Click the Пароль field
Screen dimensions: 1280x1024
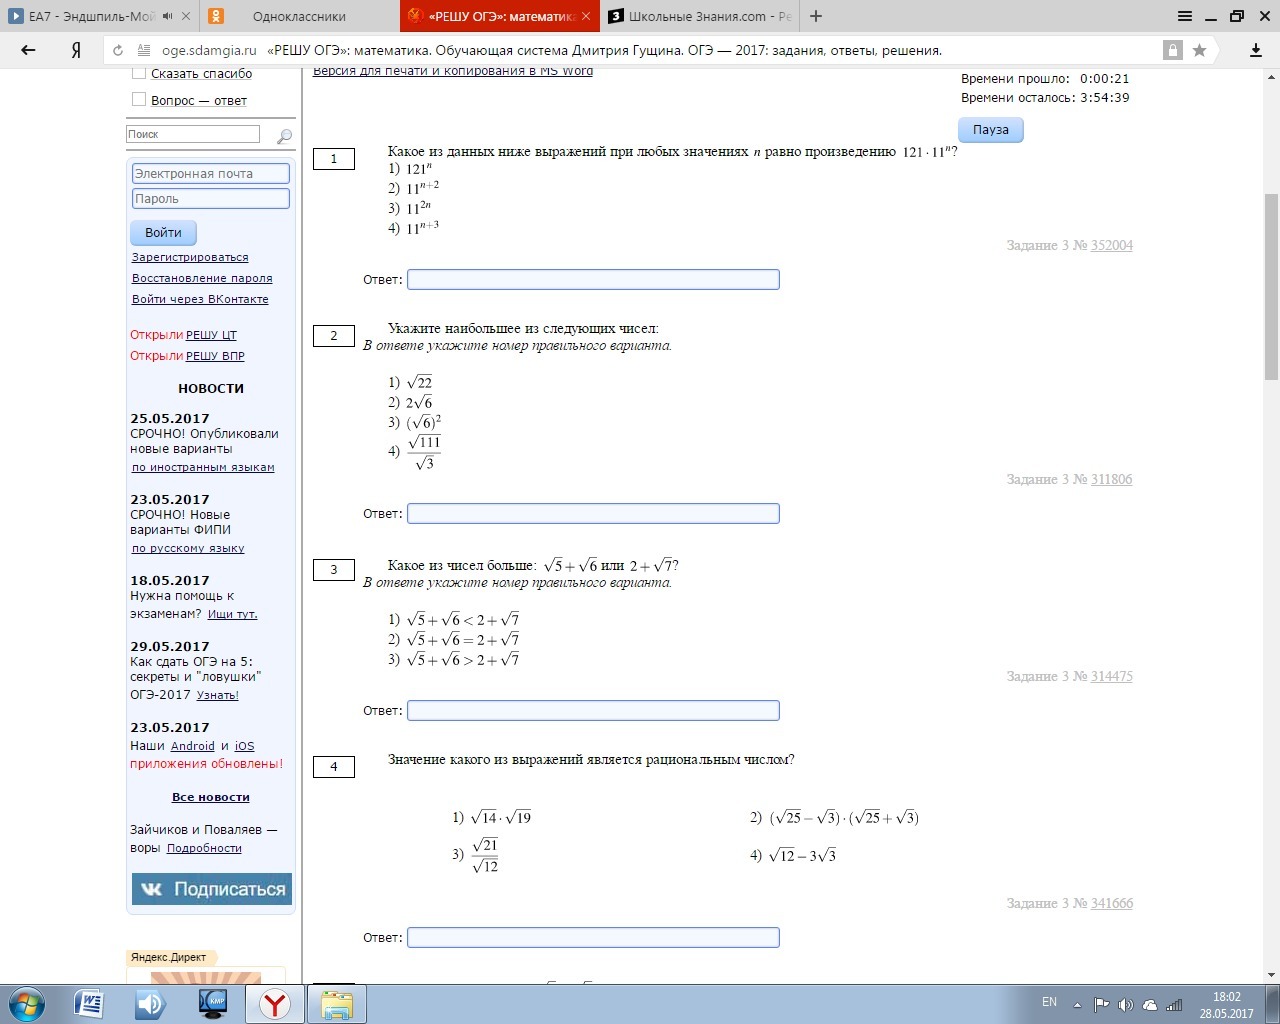point(210,198)
